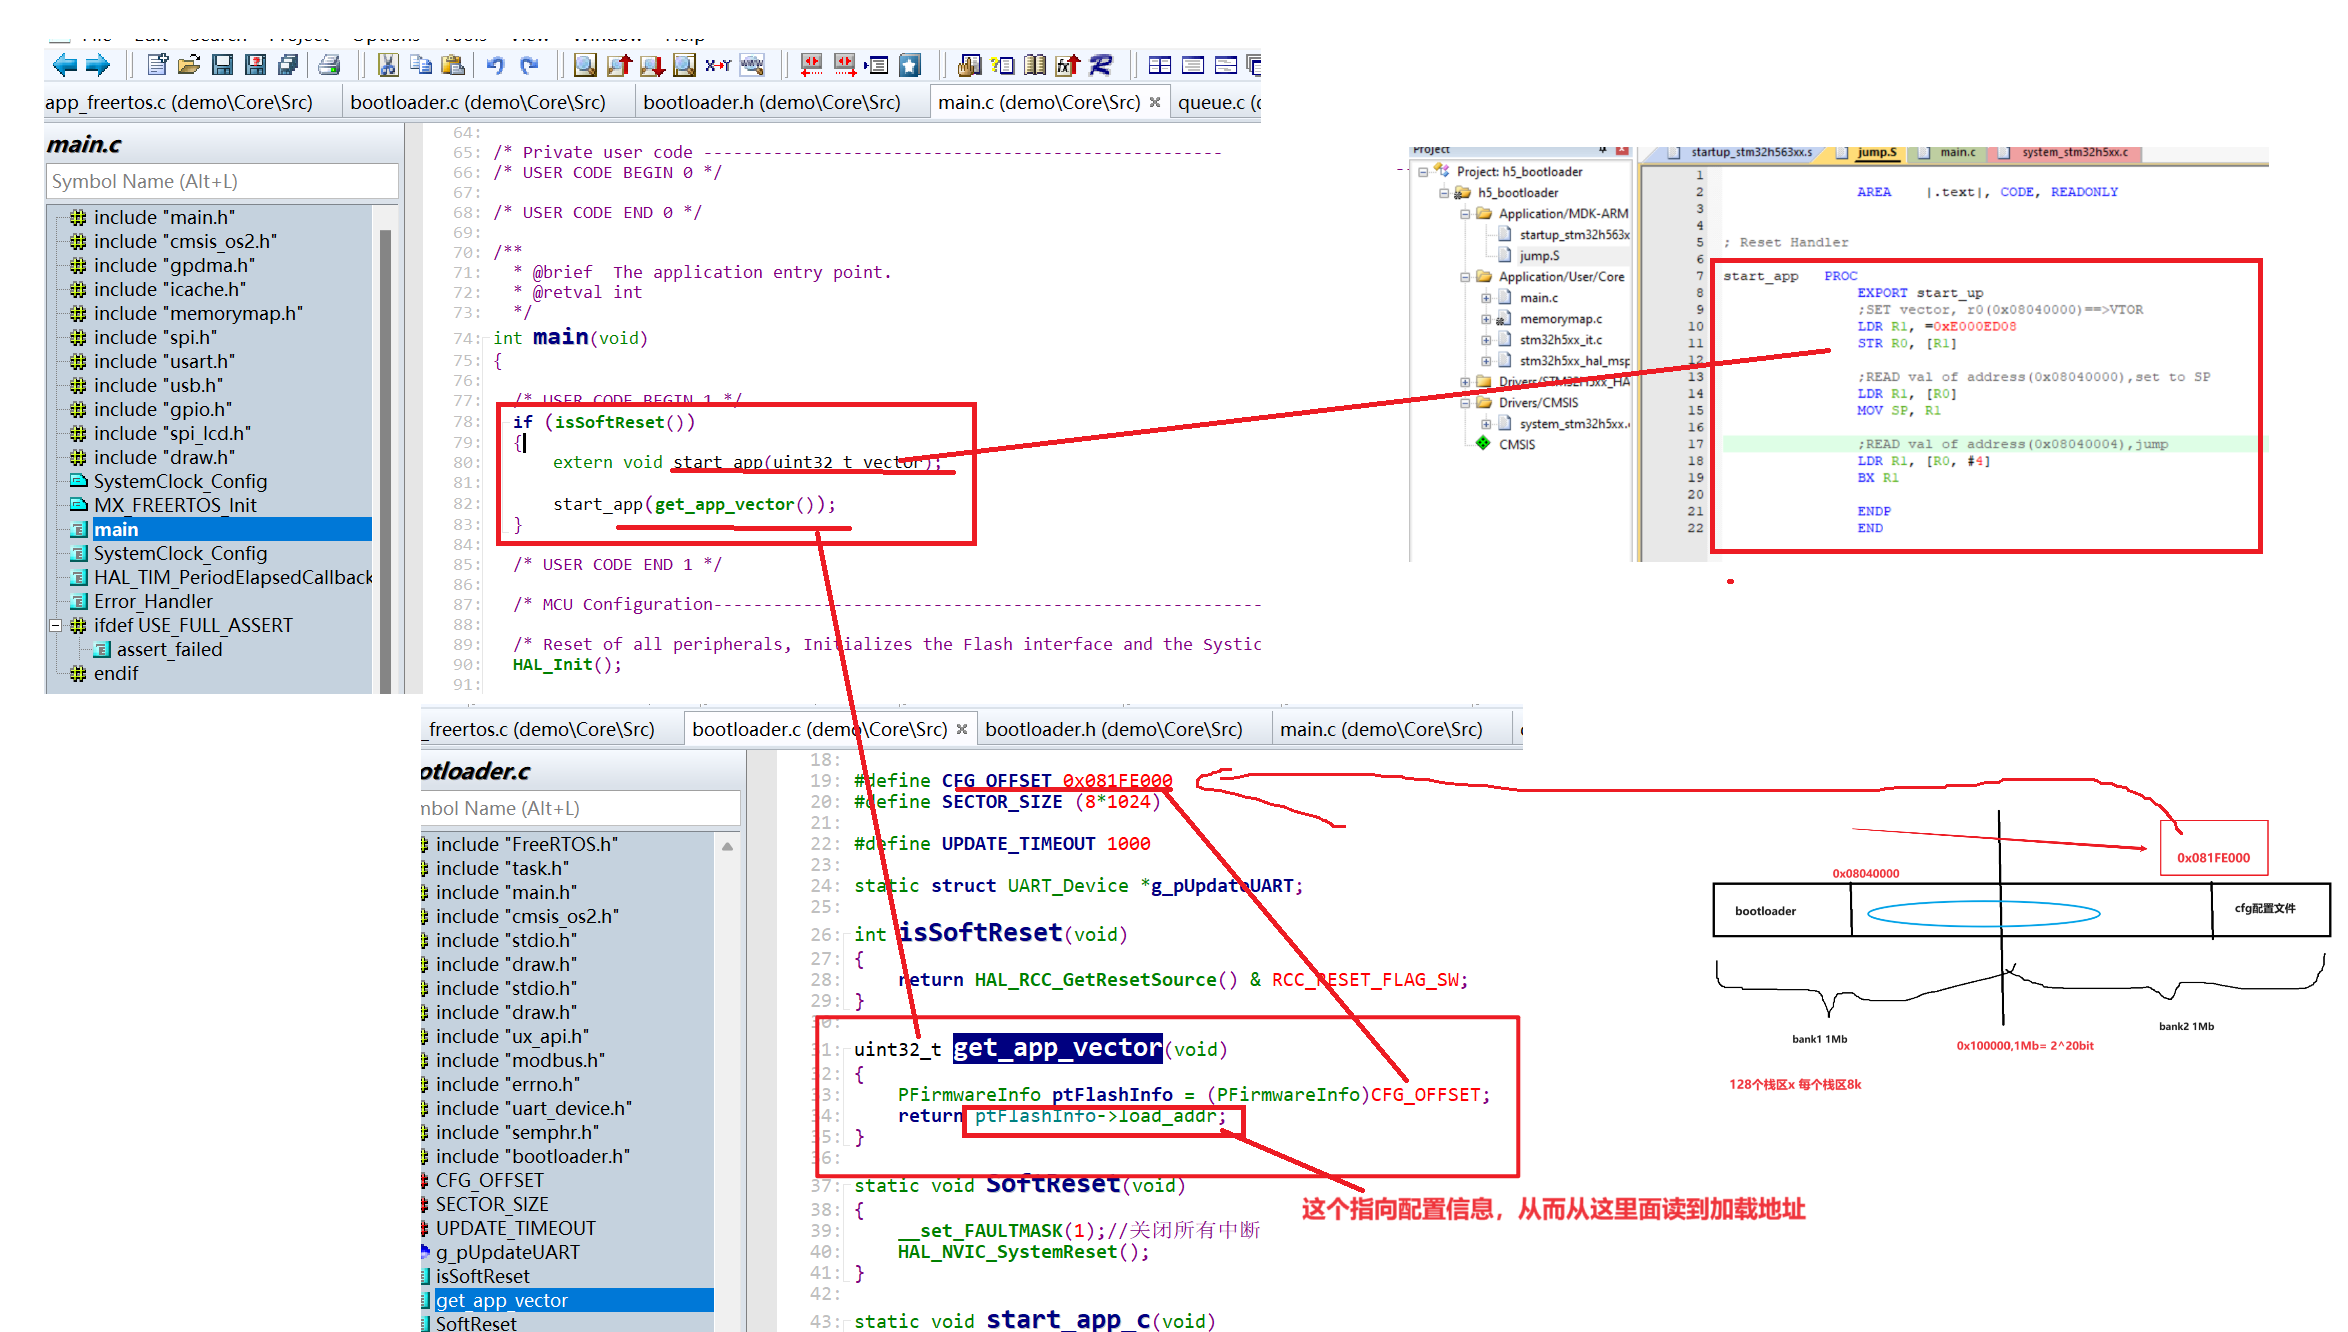Viewport: 2348px width, 1332px height.
Task: Click the Paste clipboard icon
Action: (x=453, y=66)
